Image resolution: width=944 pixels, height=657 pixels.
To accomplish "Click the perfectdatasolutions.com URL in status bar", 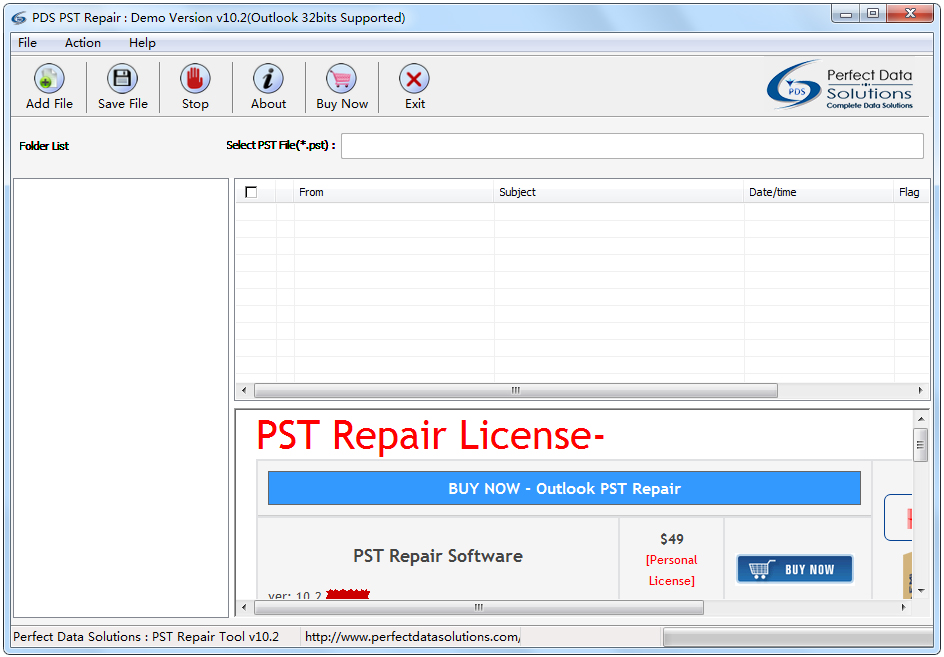I will [412, 637].
